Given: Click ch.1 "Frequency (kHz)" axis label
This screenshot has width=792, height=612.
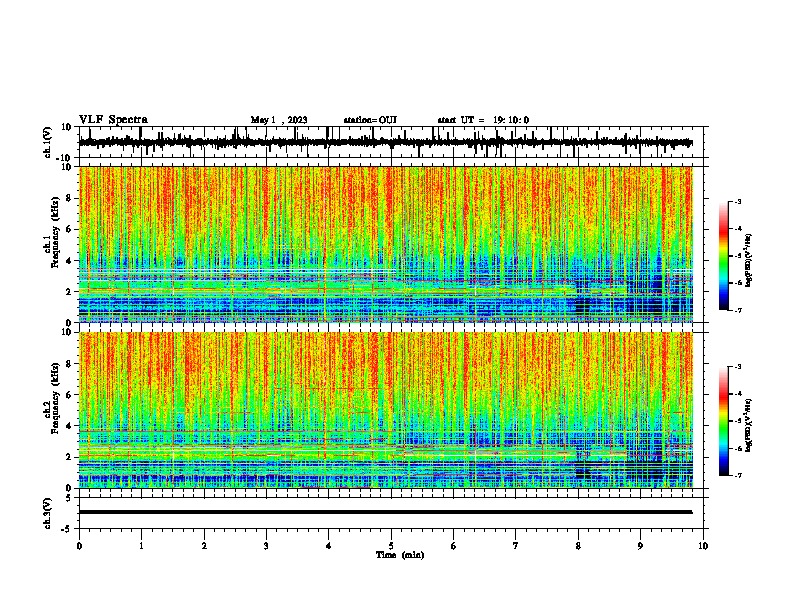Looking at the screenshot, I should coord(55,233).
